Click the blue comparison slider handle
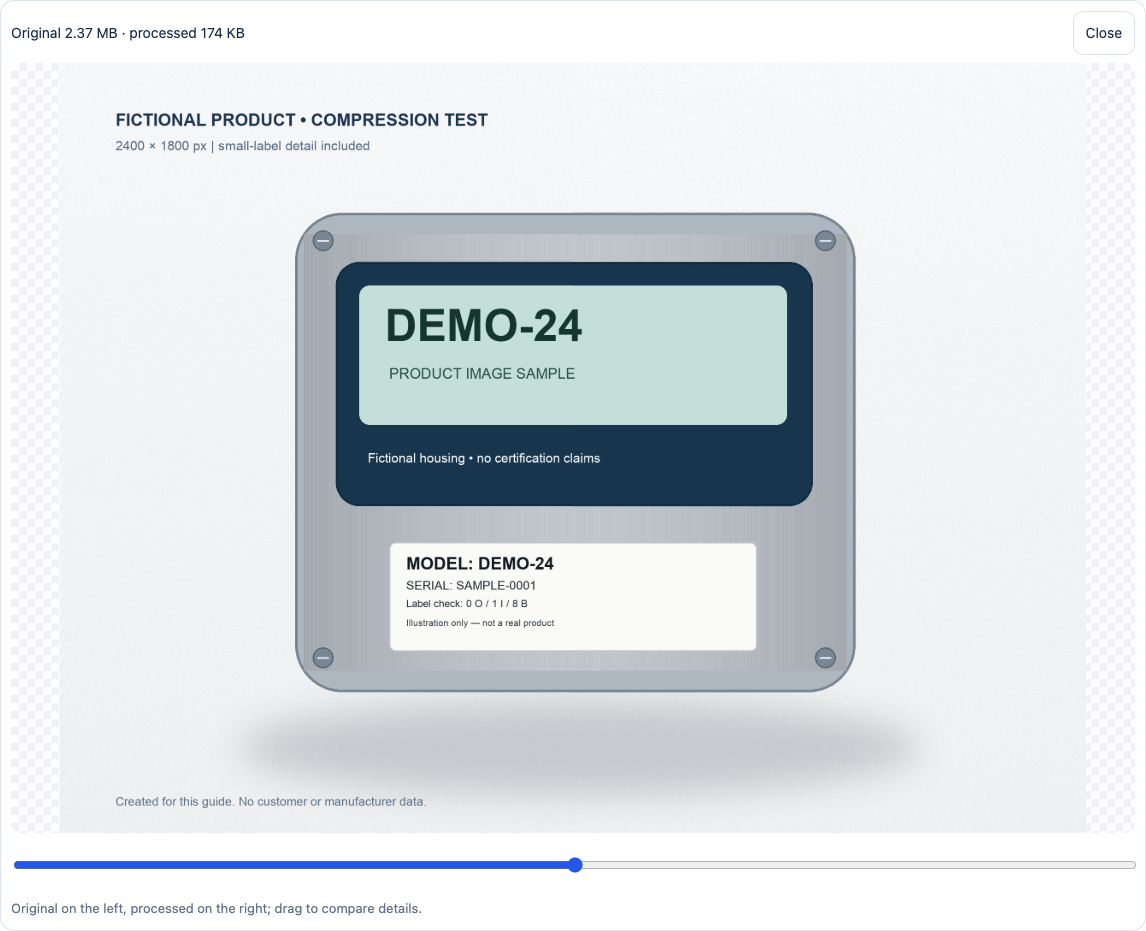Viewport: 1146px width, 931px height. click(575, 865)
